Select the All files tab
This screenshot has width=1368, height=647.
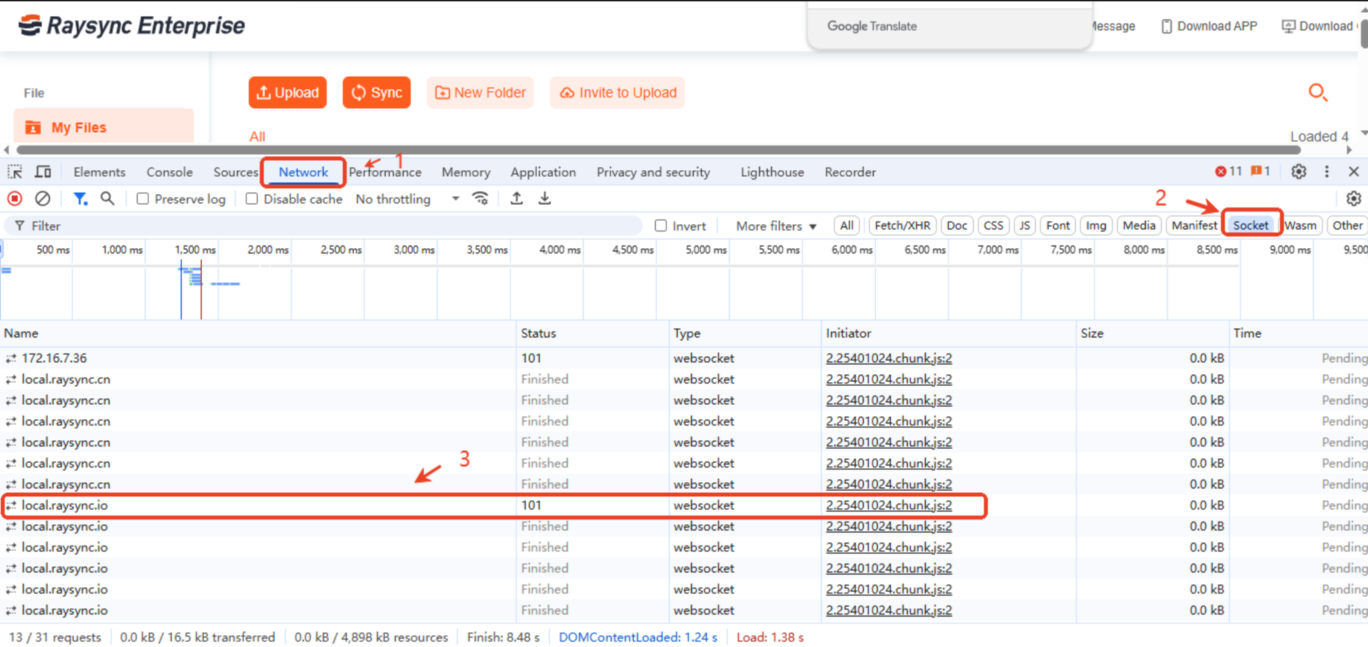click(257, 137)
